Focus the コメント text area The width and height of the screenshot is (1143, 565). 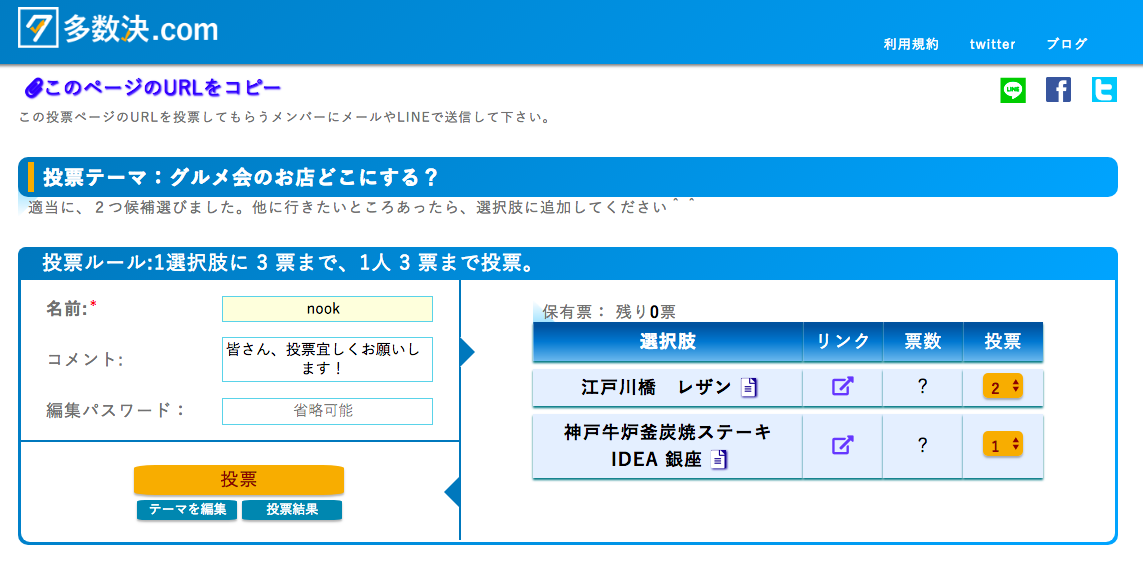[327, 359]
